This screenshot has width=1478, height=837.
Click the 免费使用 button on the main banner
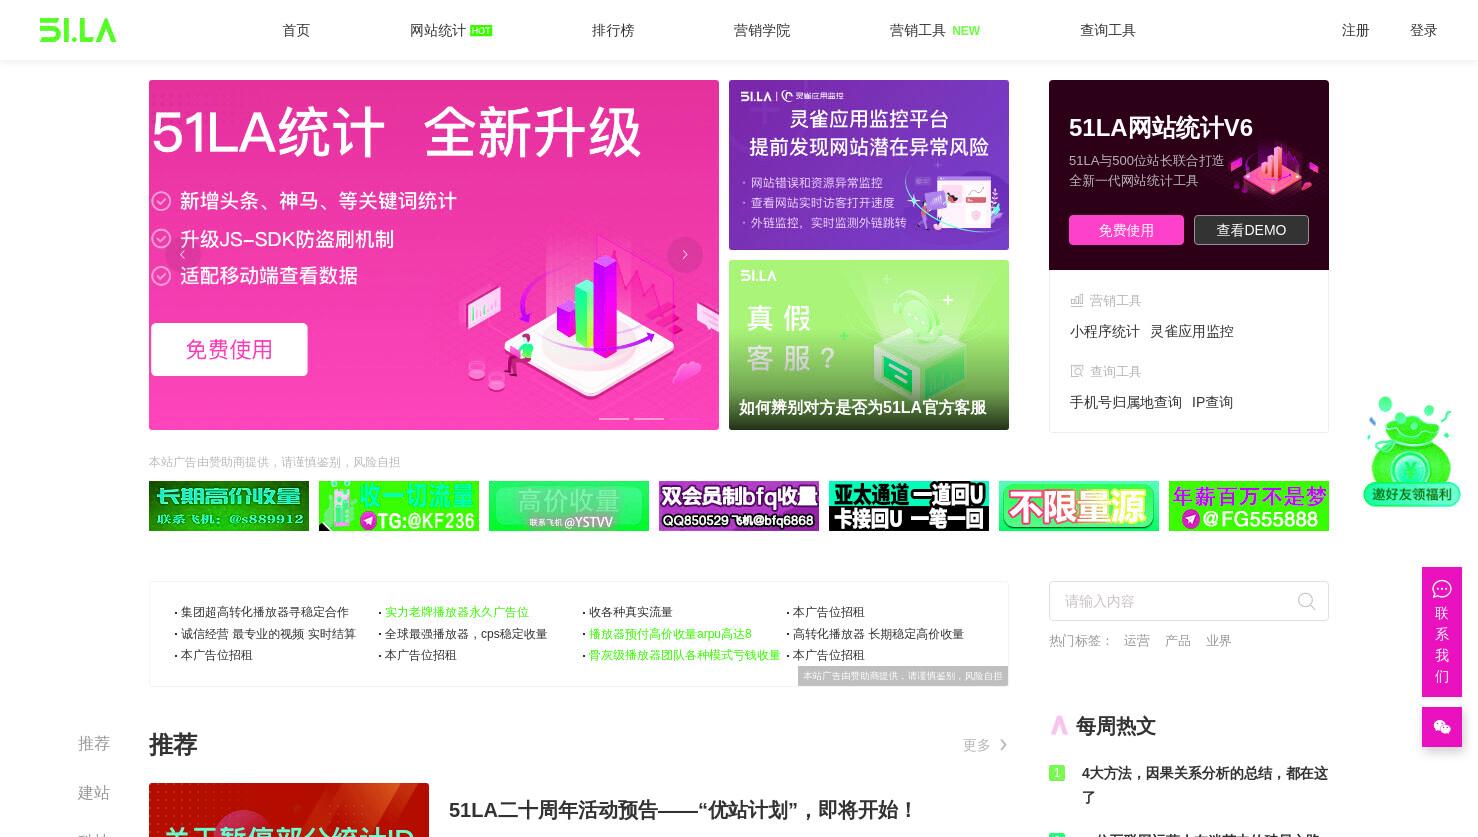coord(229,349)
